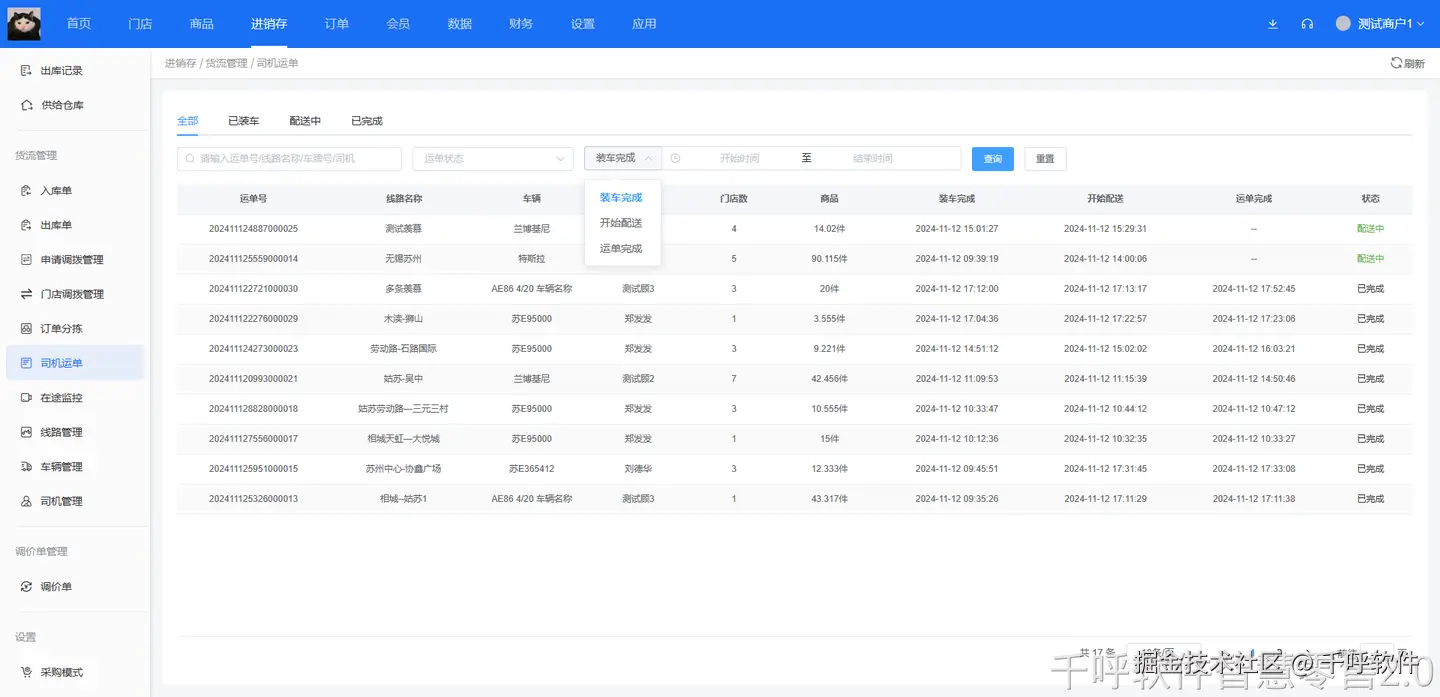Screen dimensions: 1440x697
Task: Open 车辆管理 sidebar icon
Action: [27, 467]
